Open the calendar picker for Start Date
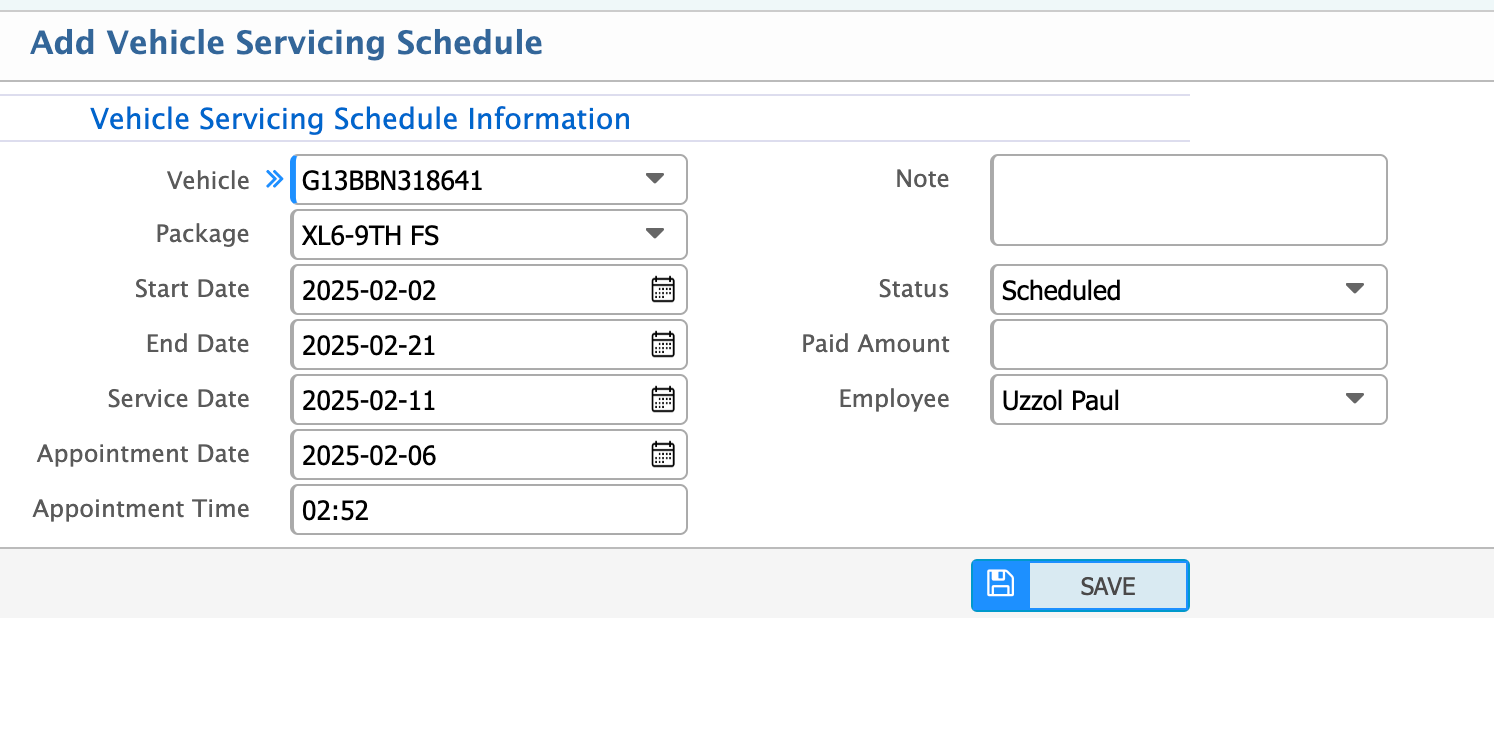 click(663, 290)
